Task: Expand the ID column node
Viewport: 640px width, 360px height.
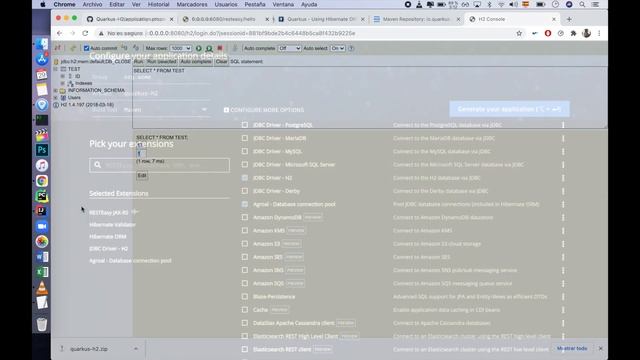Action: tap(63, 76)
